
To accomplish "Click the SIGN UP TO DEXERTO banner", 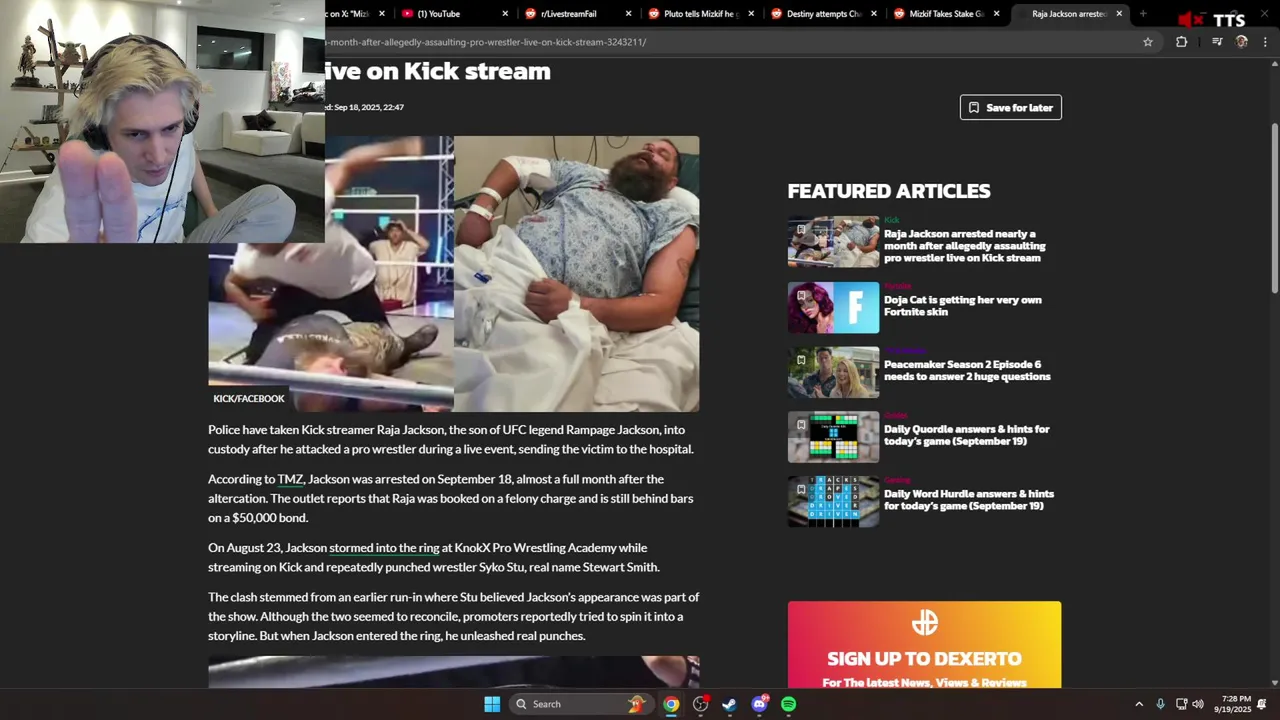I will 924,645.
